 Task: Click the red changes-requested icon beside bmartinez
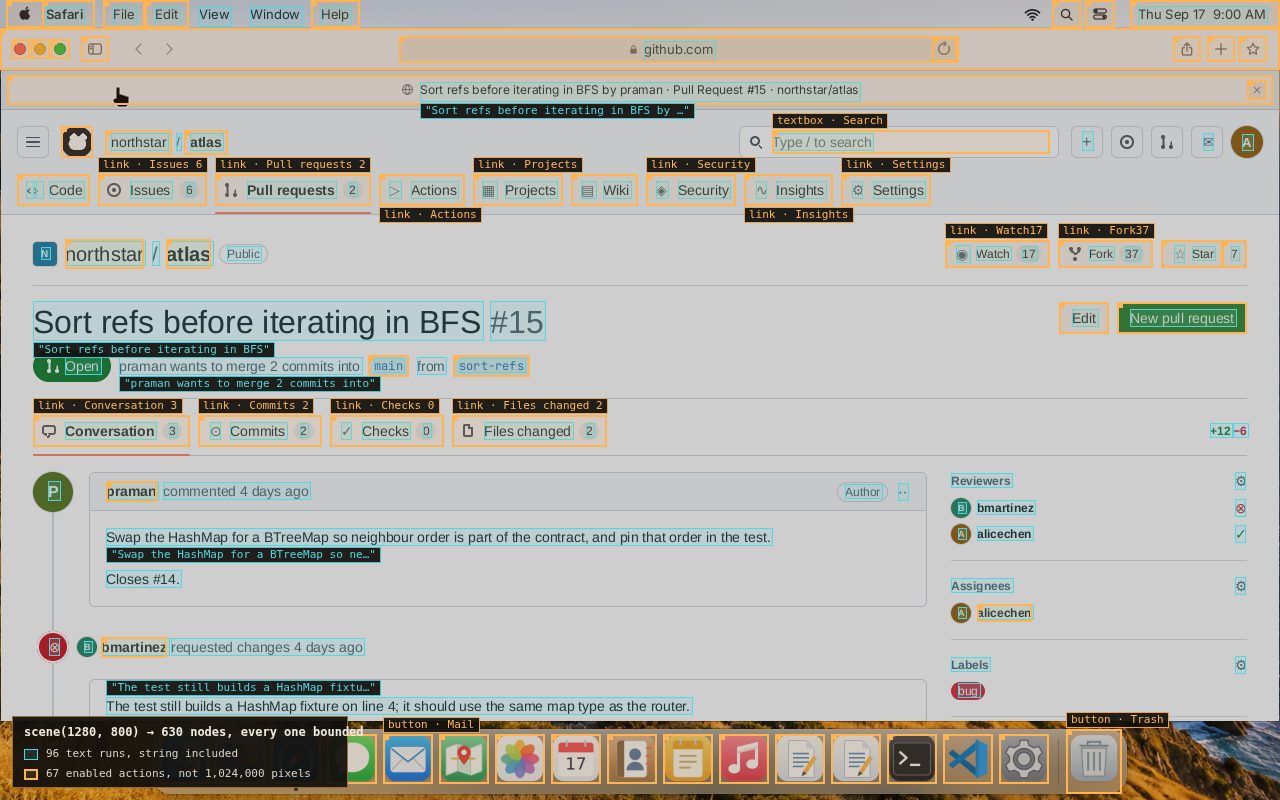click(x=1240, y=508)
